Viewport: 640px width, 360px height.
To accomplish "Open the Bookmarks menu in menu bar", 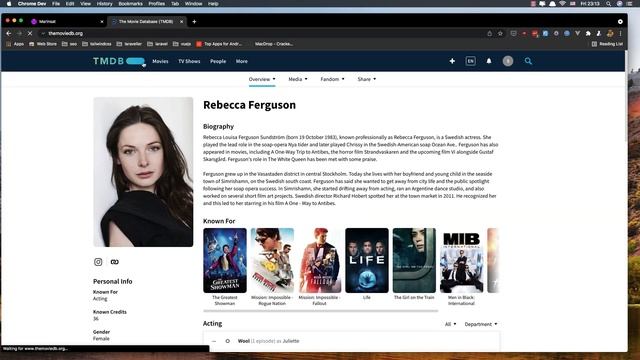I will pos(131,4).
